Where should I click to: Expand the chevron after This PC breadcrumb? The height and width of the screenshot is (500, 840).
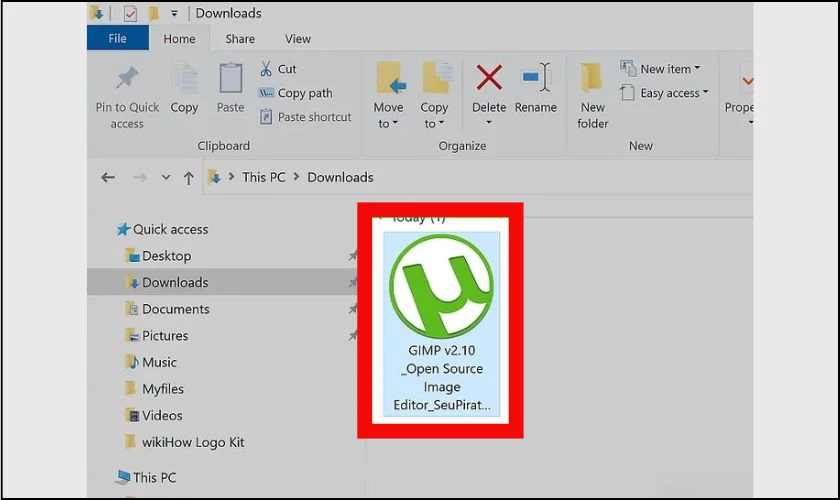click(x=296, y=177)
